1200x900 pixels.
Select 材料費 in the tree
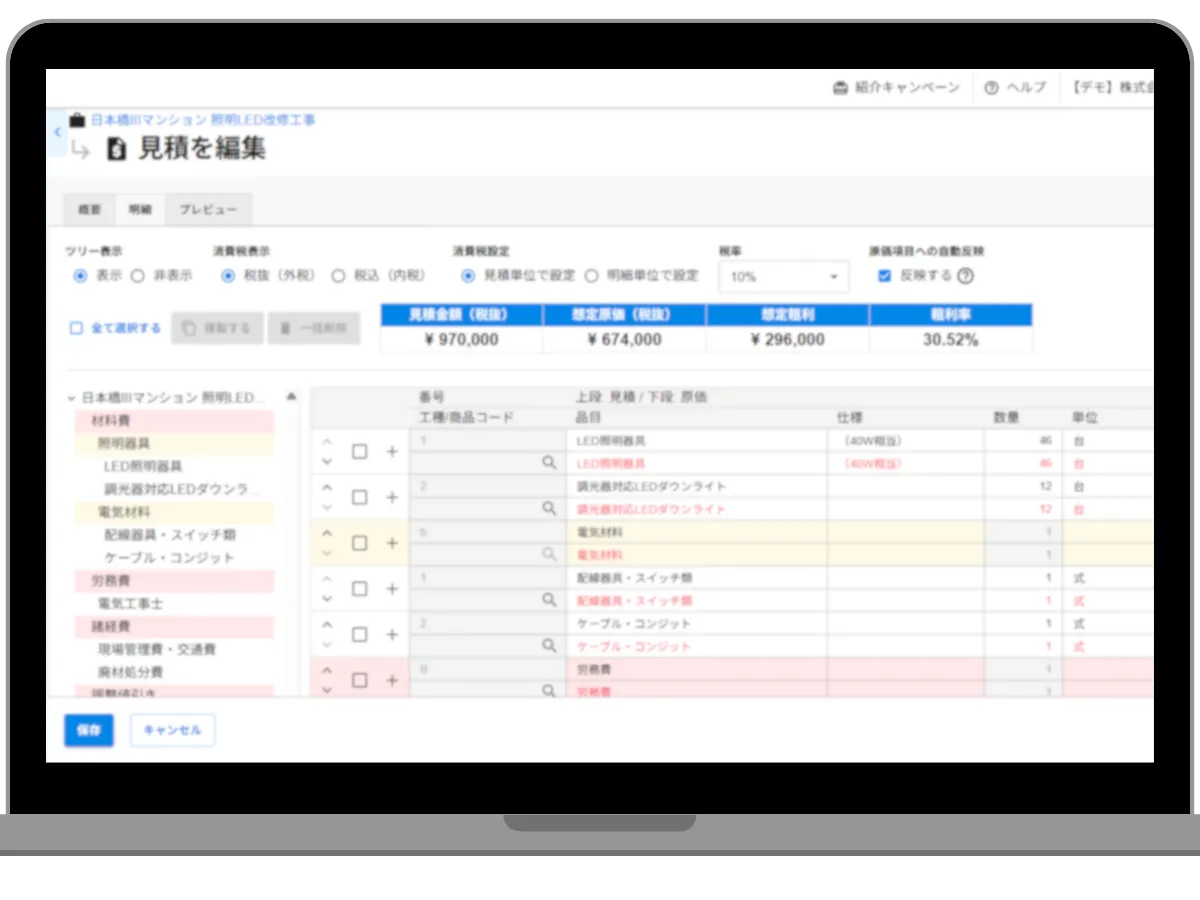(x=173, y=421)
